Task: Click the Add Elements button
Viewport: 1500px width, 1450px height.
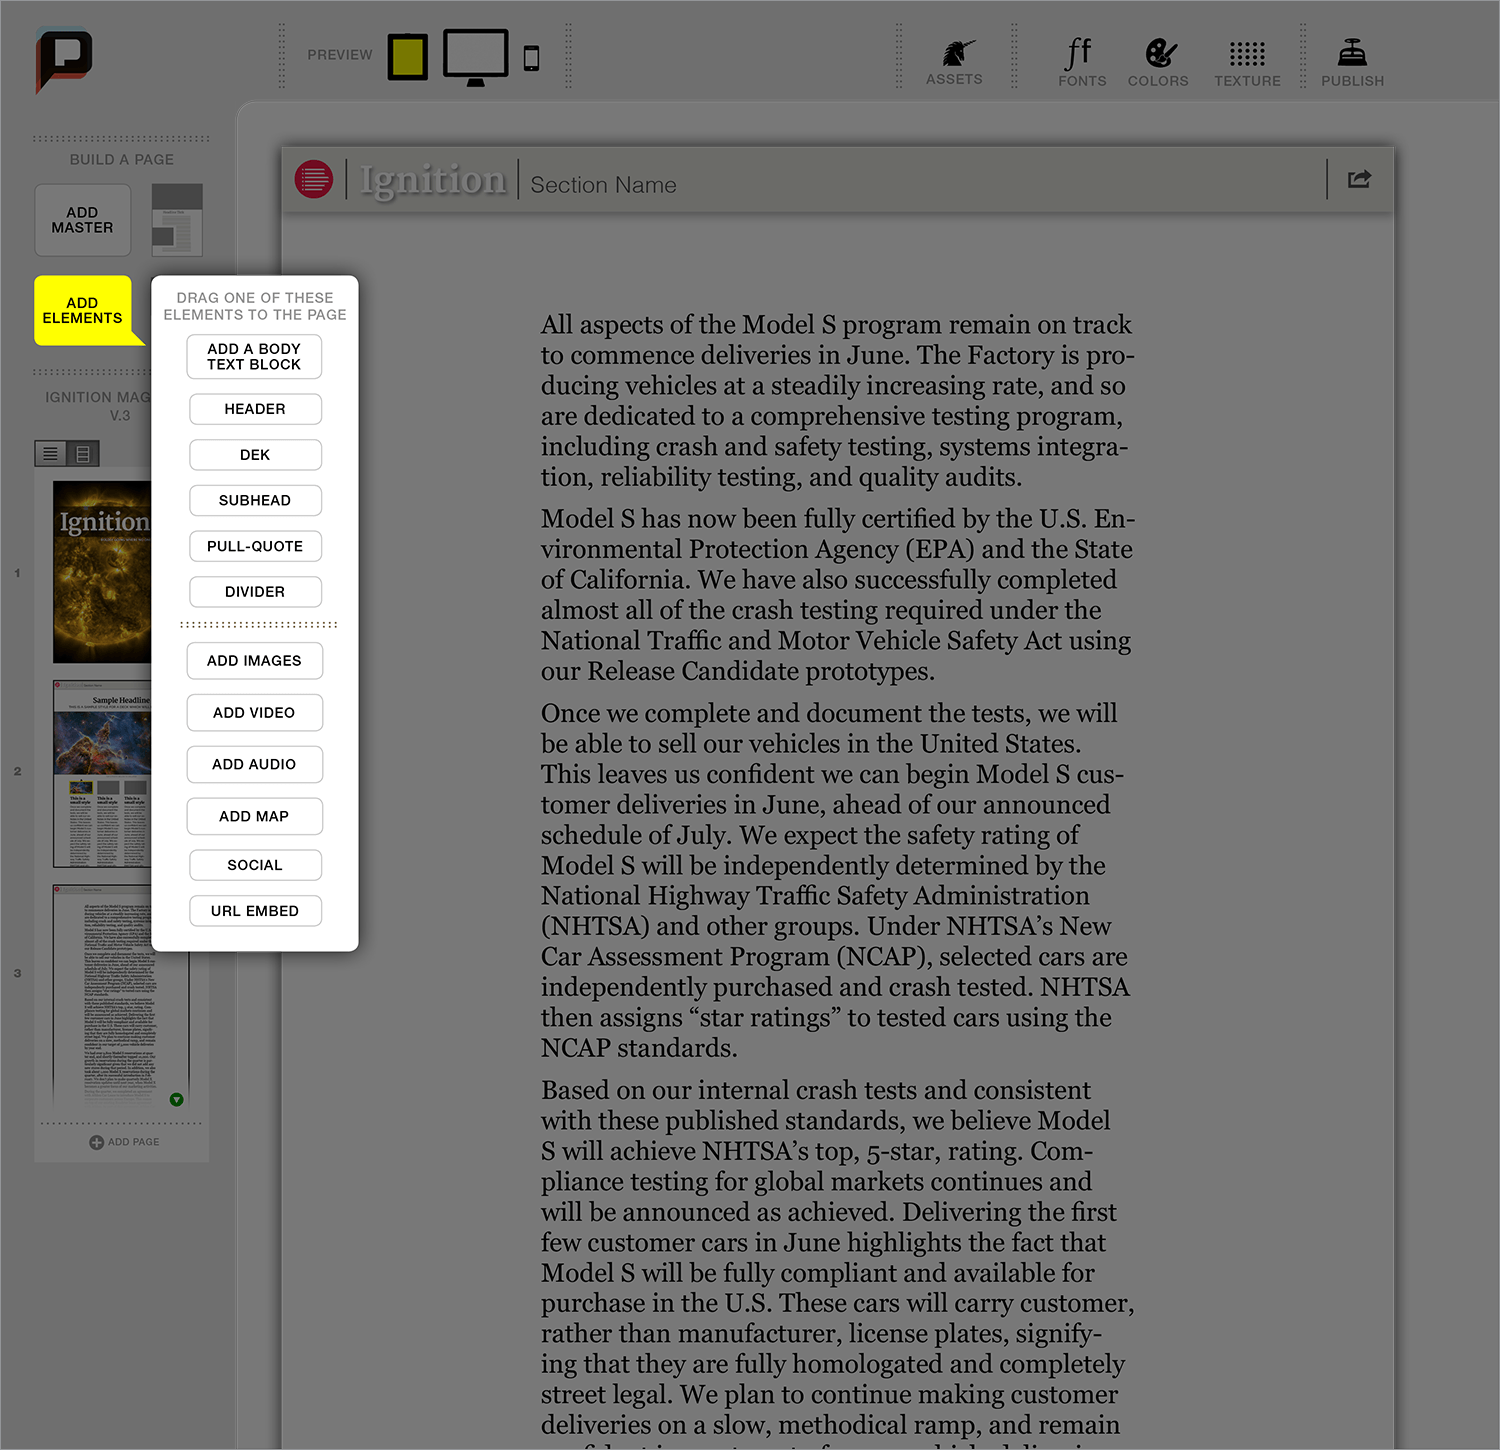Action: (83, 310)
